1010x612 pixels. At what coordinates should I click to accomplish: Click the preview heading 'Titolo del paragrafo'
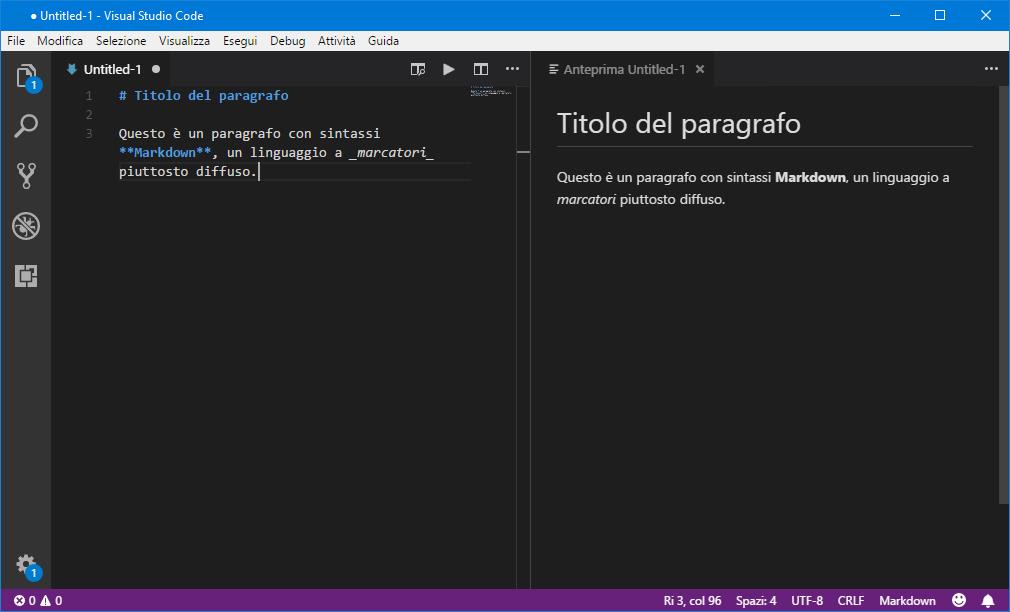click(x=678, y=124)
